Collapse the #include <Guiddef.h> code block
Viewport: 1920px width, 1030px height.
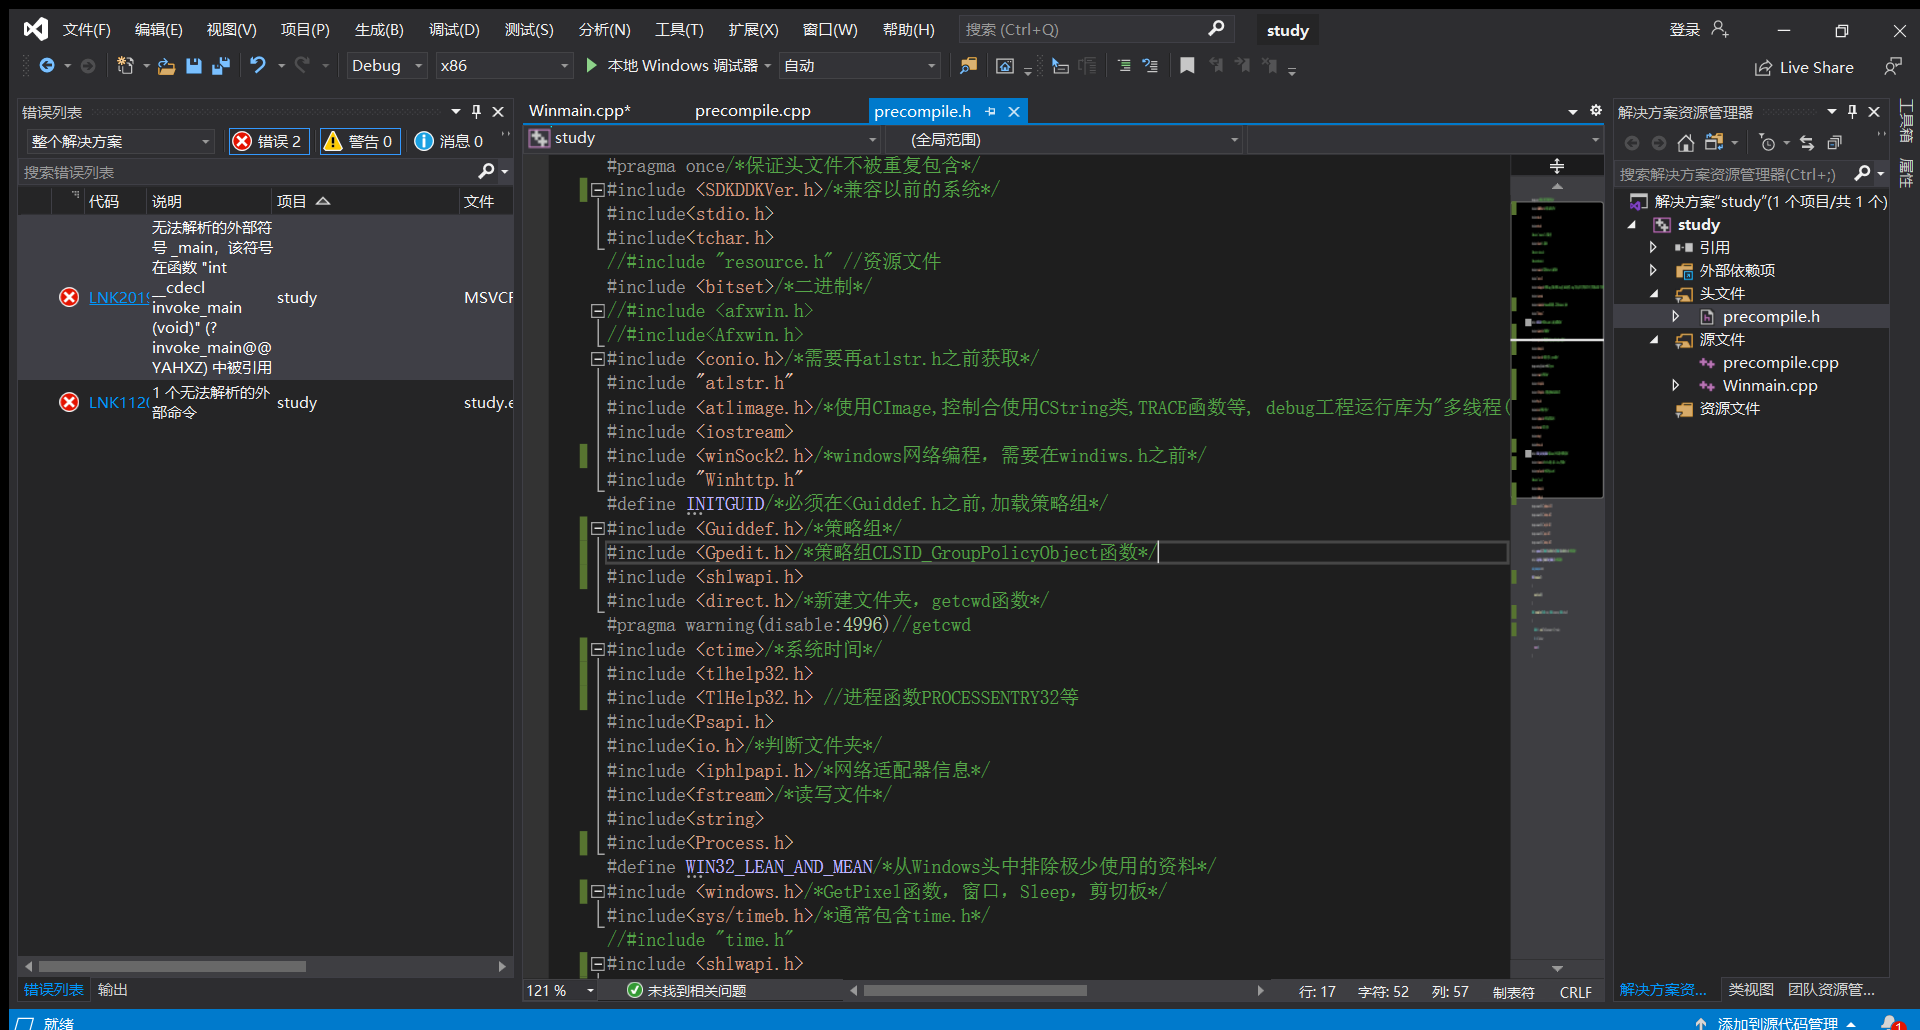click(x=597, y=528)
